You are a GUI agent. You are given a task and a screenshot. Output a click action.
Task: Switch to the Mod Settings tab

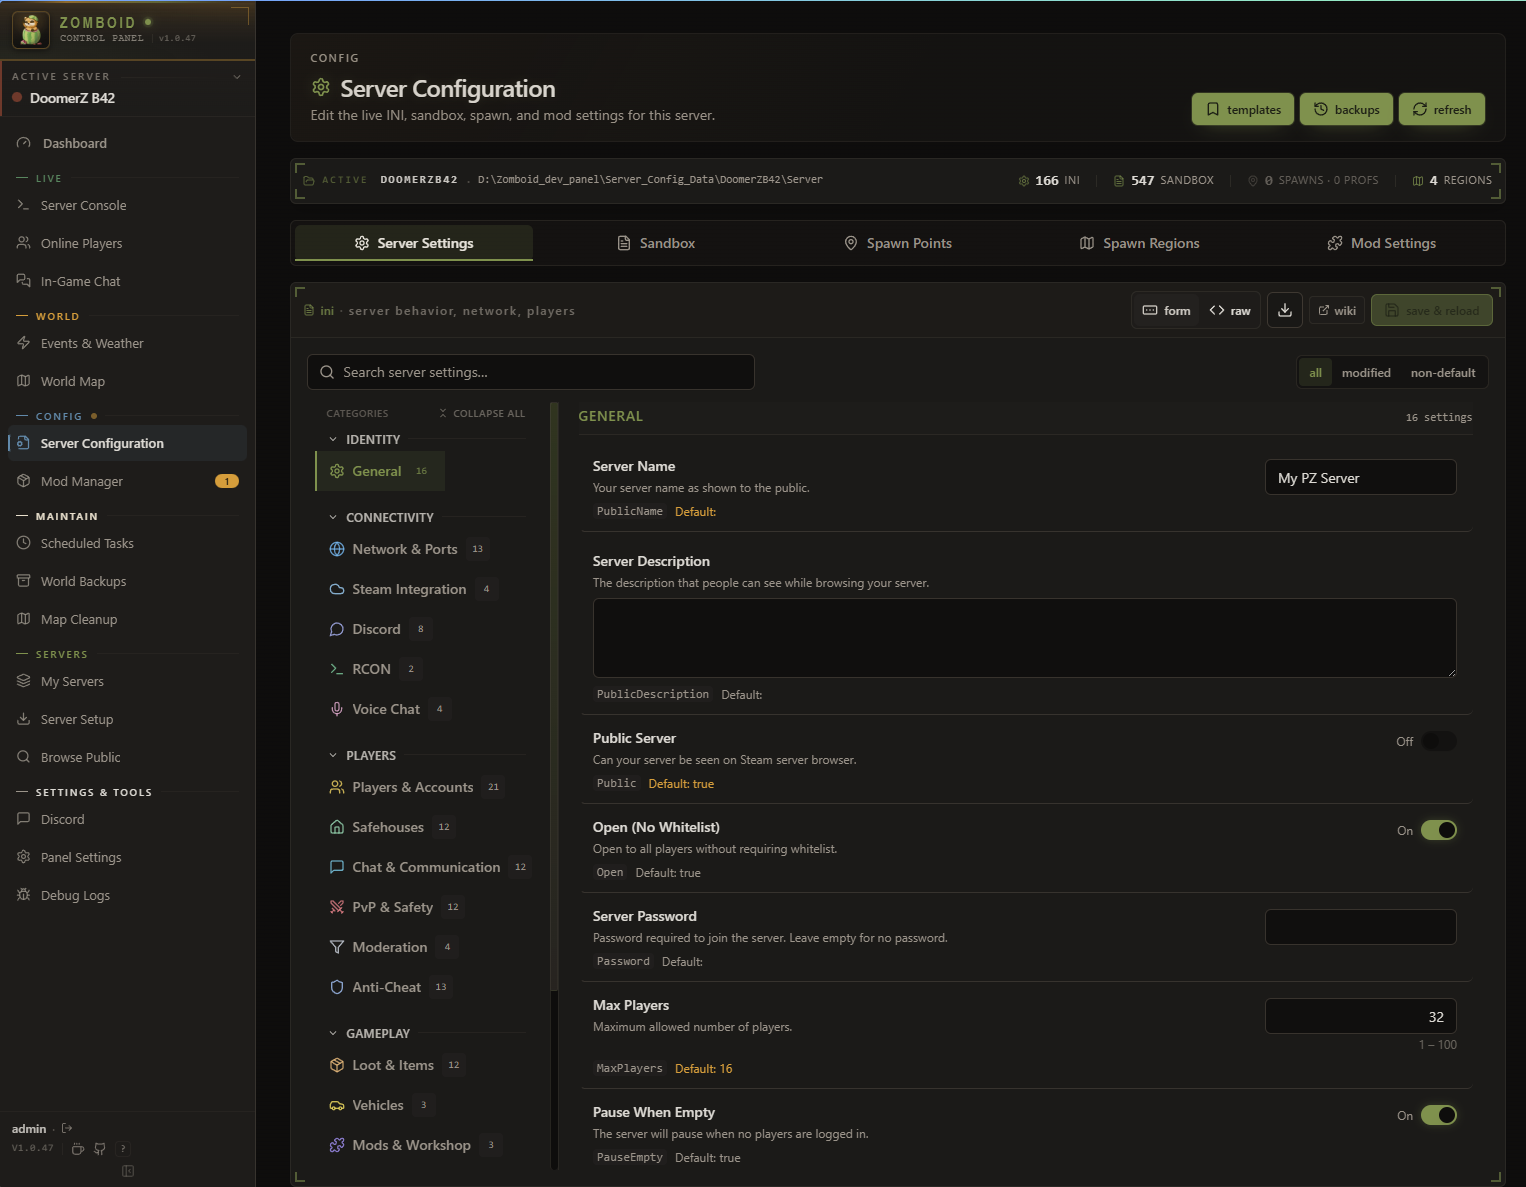tap(1382, 243)
